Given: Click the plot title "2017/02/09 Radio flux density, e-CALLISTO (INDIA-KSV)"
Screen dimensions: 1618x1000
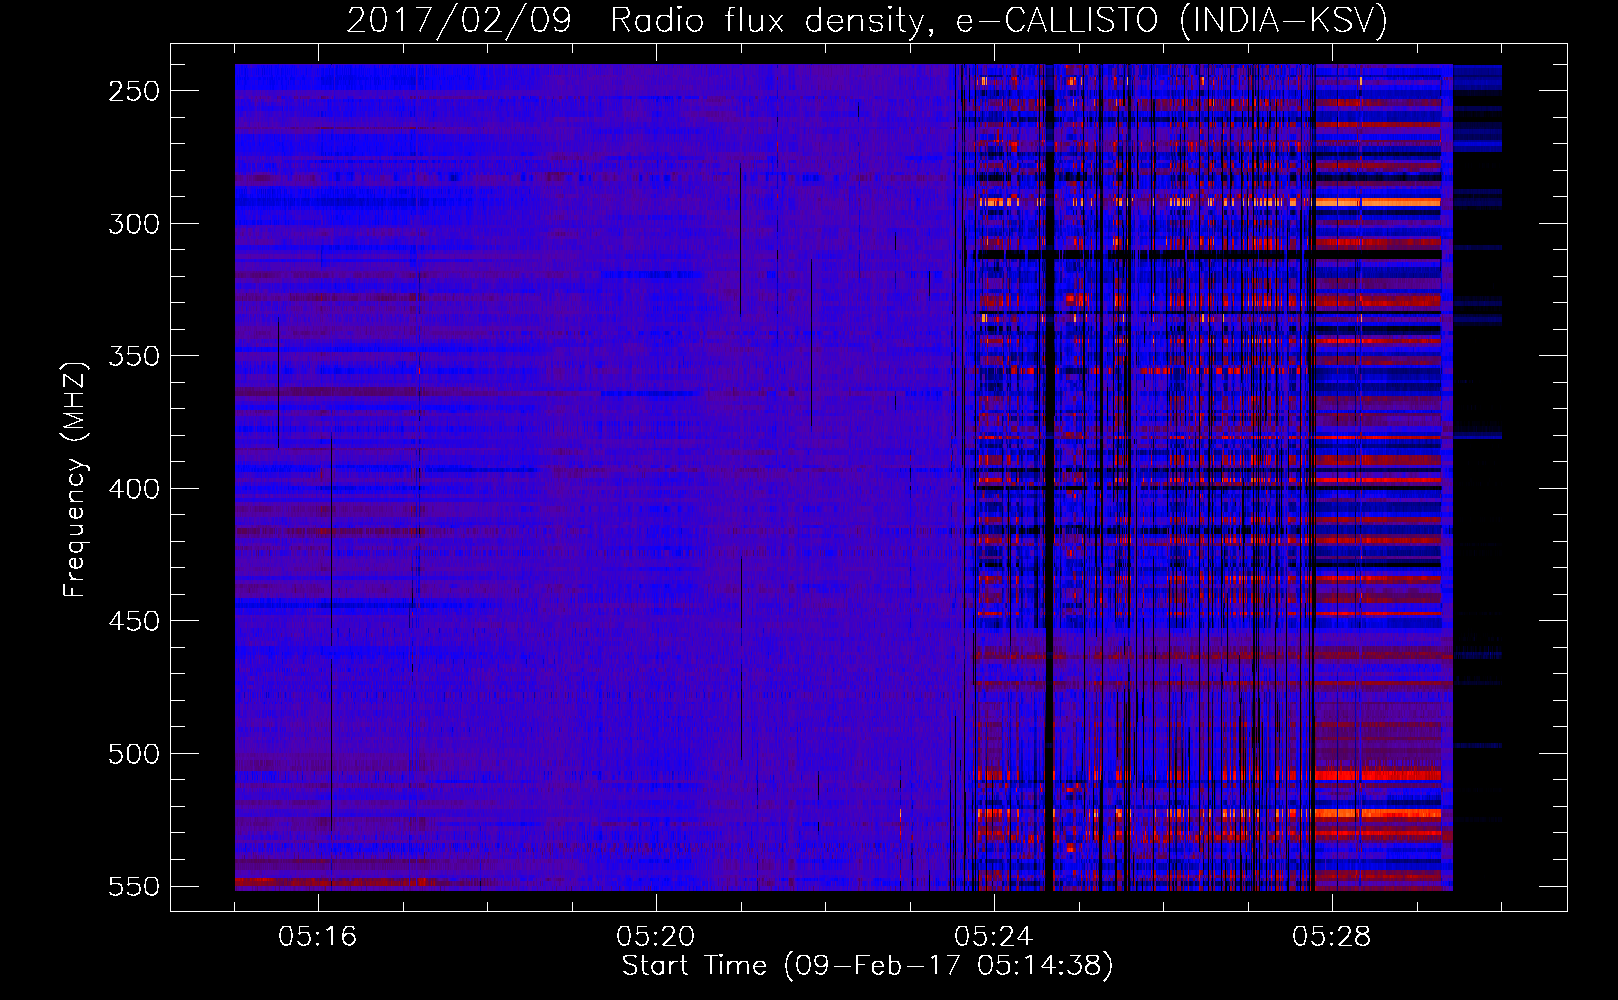Looking at the screenshot, I should (867, 20).
